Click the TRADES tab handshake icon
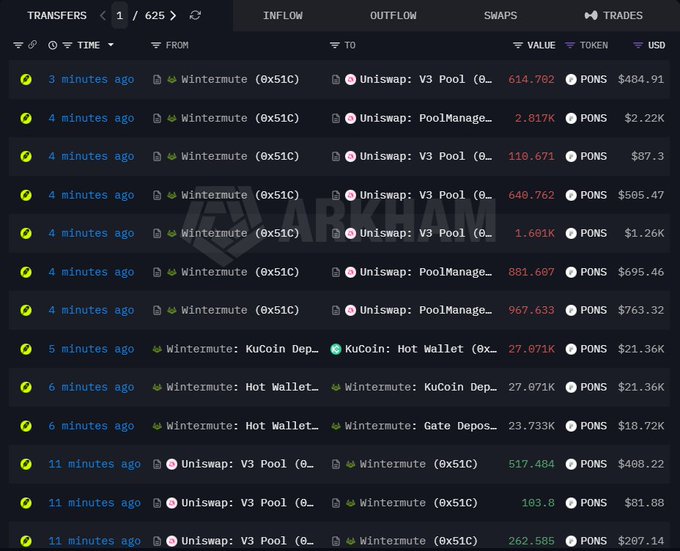 [591, 16]
